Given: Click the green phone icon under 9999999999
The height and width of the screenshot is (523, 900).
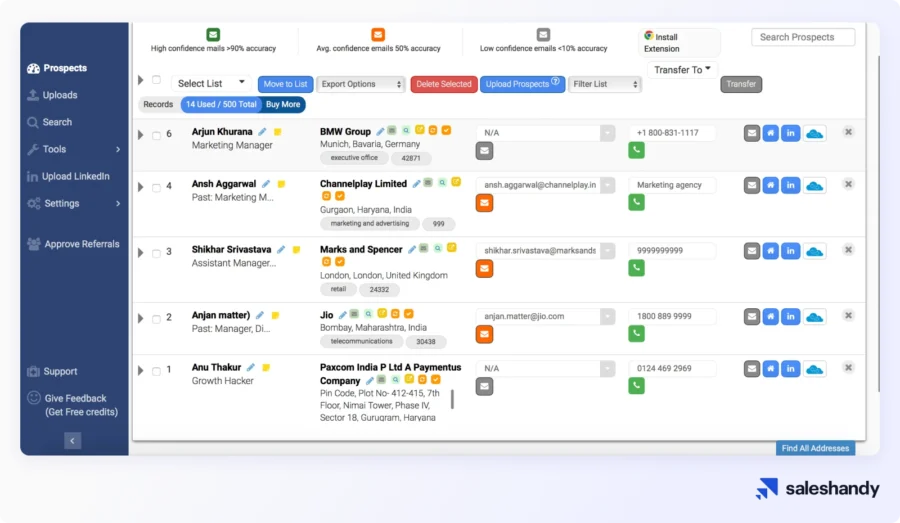Looking at the screenshot, I should coord(636,268).
